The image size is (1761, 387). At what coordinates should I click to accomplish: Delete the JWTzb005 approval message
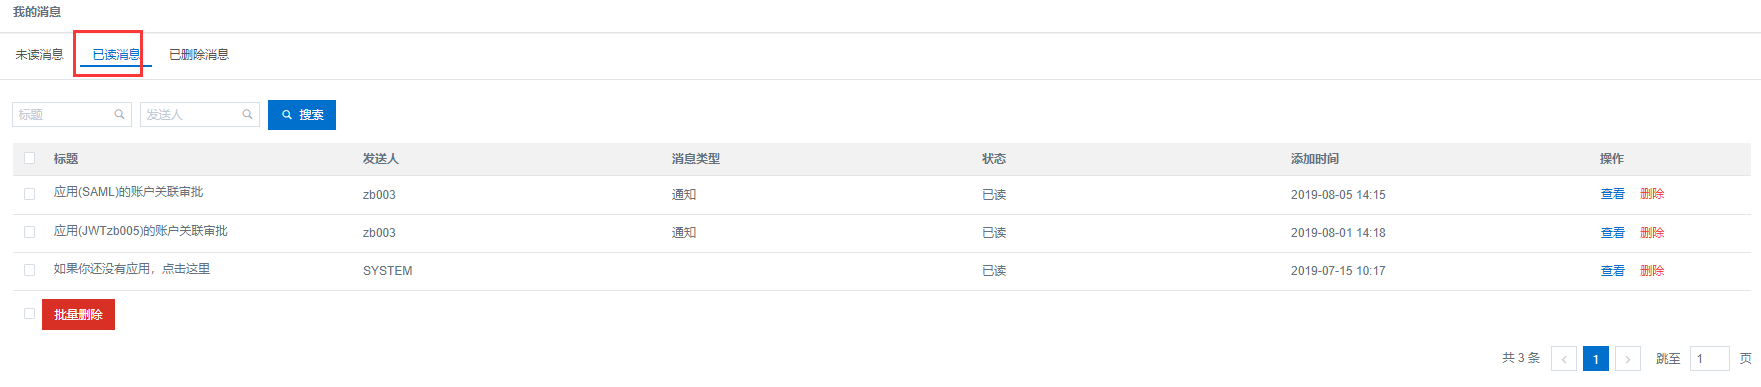[x=1652, y=232]
